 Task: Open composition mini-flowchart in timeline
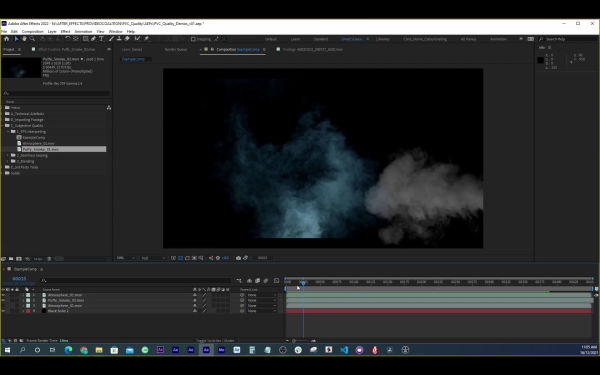pos(239,281)
